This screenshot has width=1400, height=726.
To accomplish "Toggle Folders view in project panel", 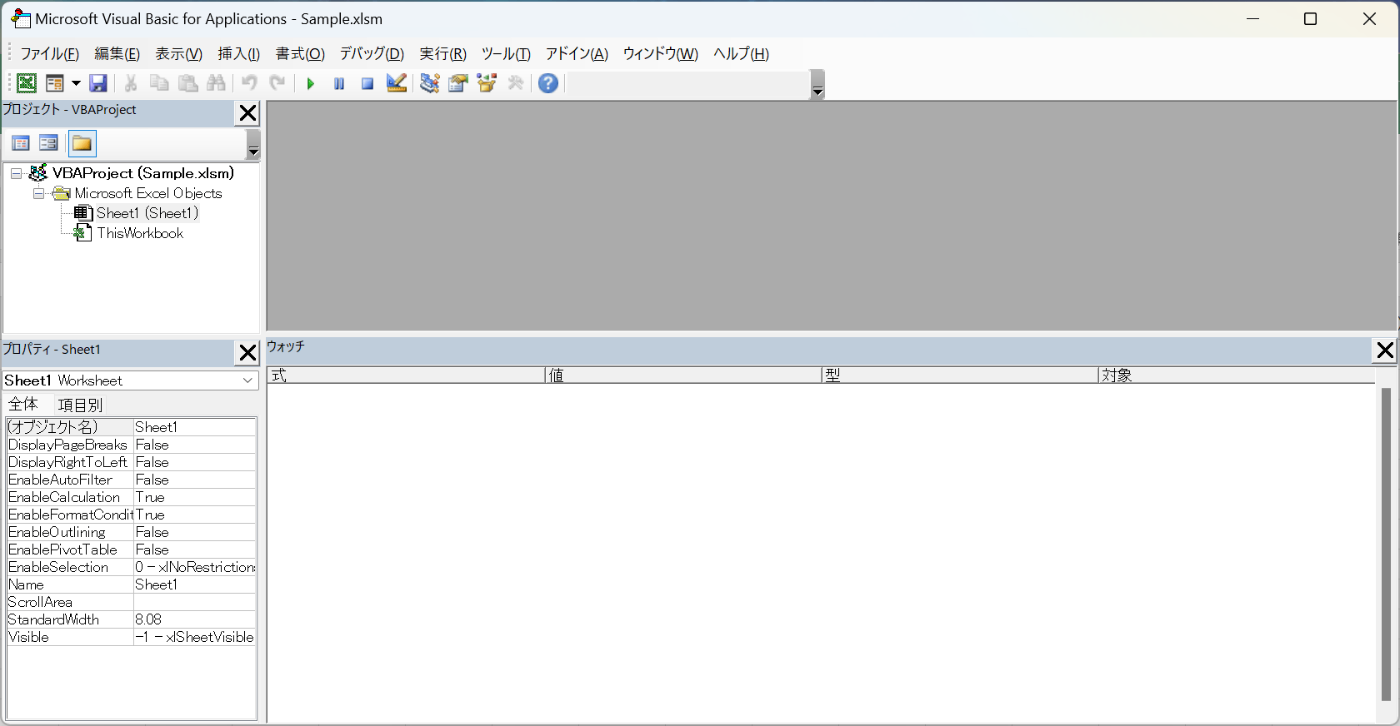I will click(x=82, y=143).
